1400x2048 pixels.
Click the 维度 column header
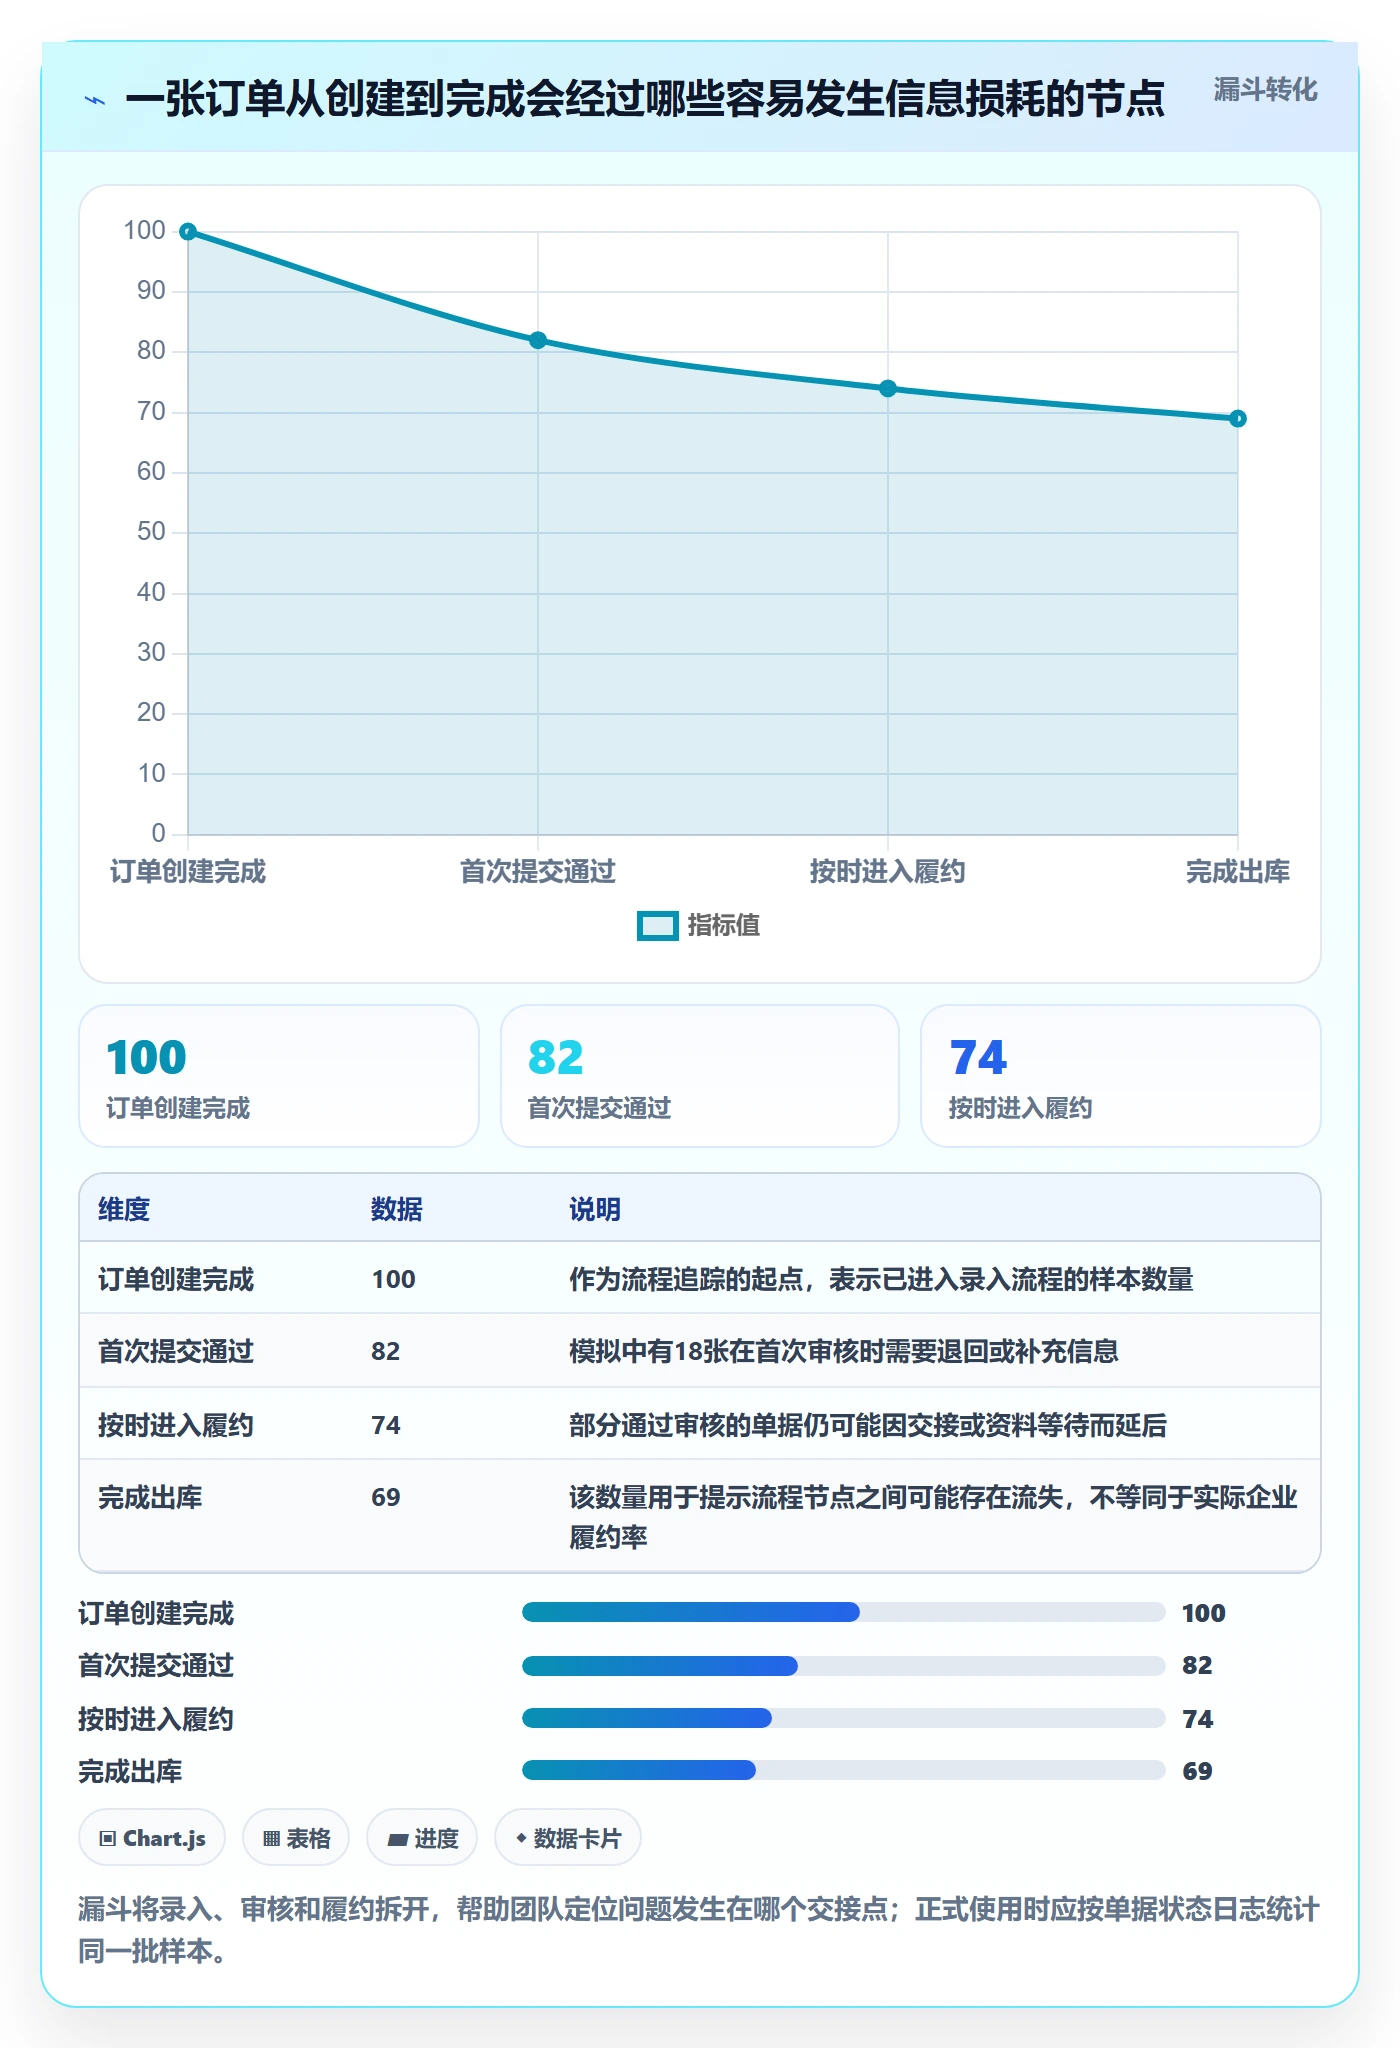click(124, 1209)
